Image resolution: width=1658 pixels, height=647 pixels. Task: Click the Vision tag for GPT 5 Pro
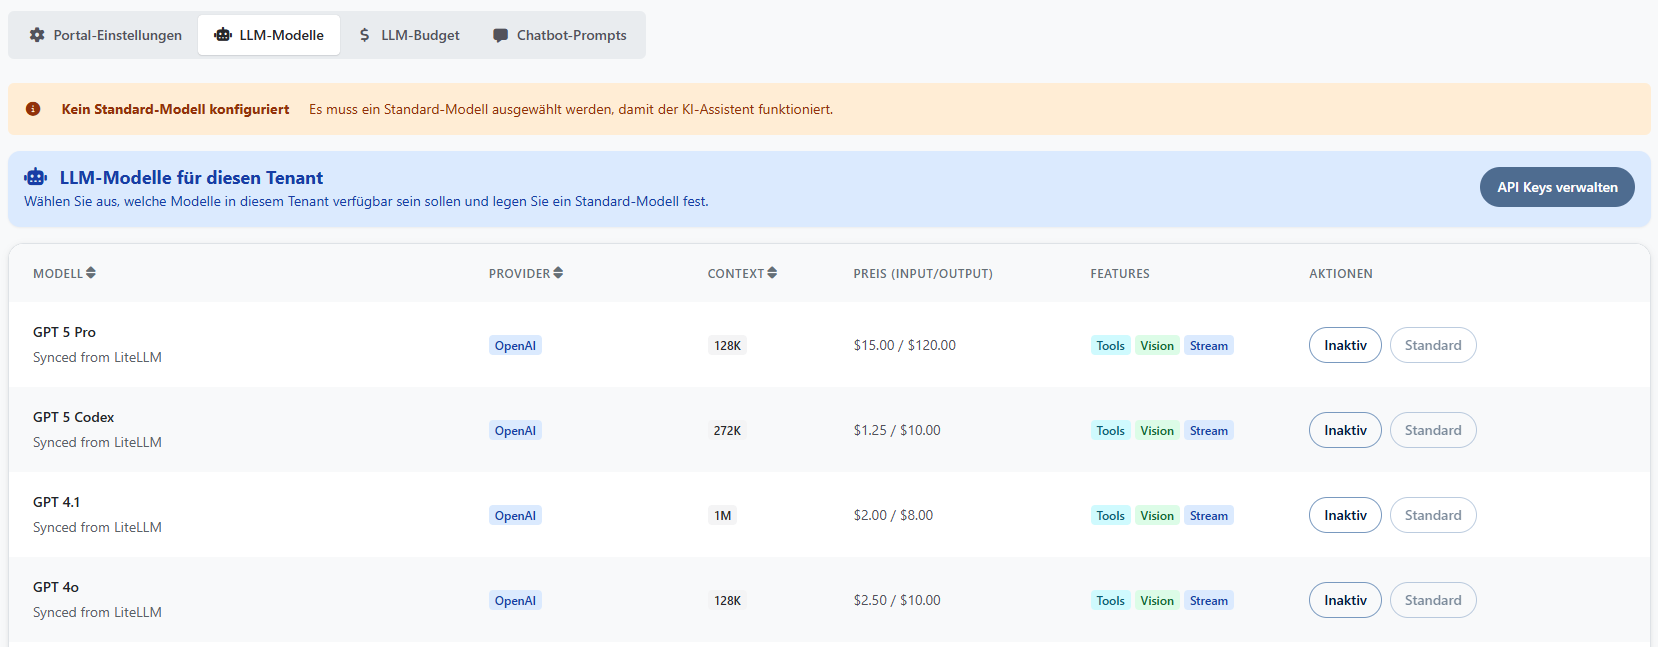click(x=1157, y=346)
